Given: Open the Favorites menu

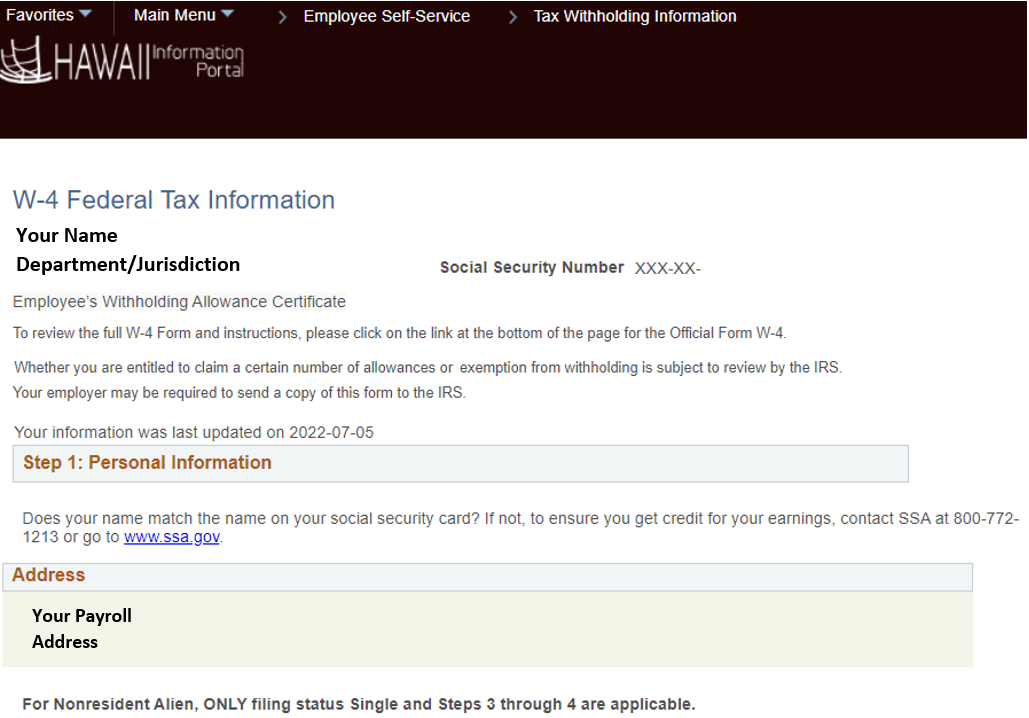Looking at the screenshot, I should coord(40,15).
